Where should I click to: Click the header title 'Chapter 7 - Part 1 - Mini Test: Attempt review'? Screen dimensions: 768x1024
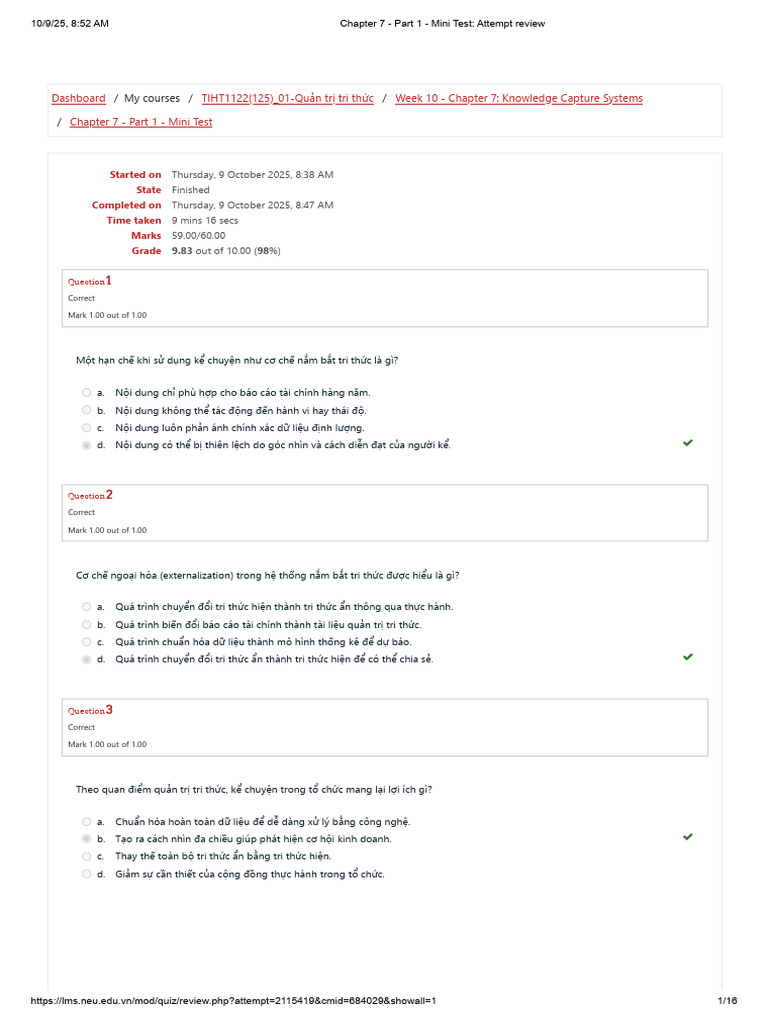coord(442,24)
